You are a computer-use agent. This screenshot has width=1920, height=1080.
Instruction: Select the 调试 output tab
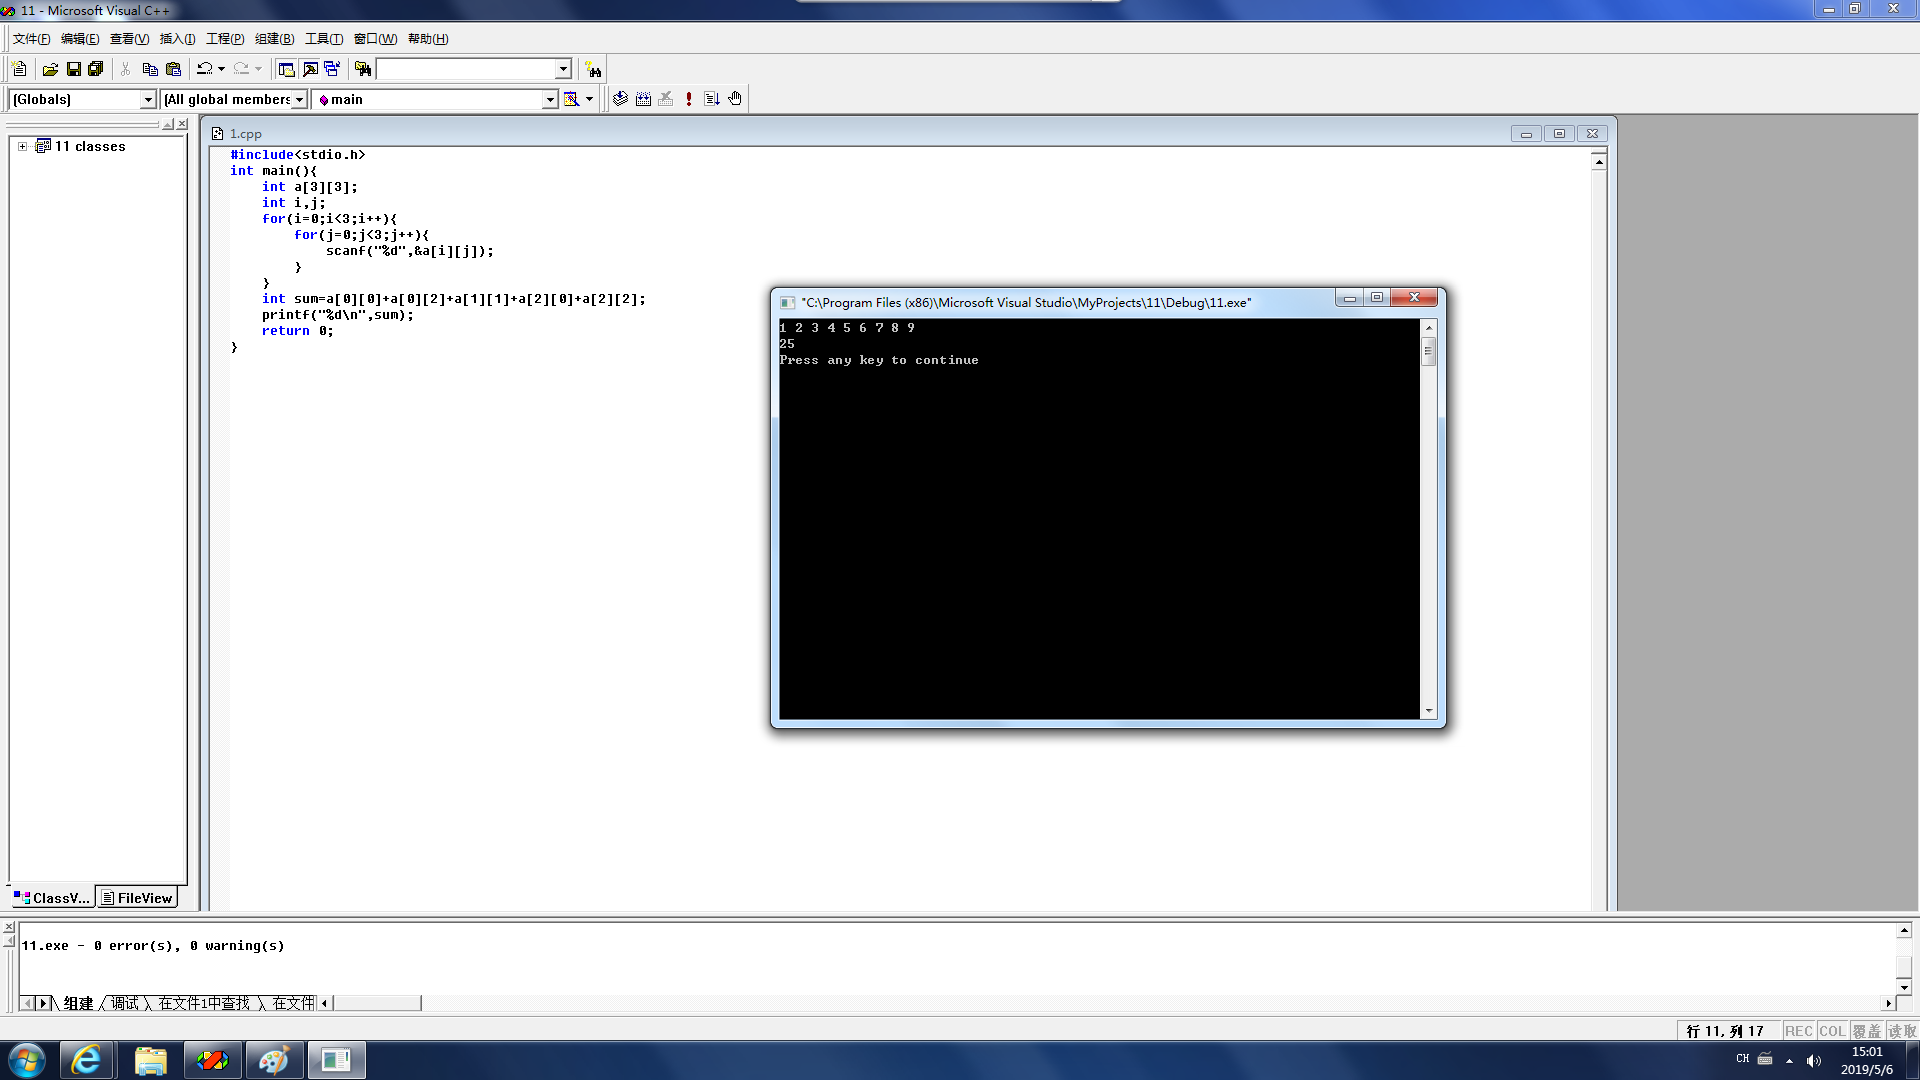pyautogui.click(x=124, y=1003)
